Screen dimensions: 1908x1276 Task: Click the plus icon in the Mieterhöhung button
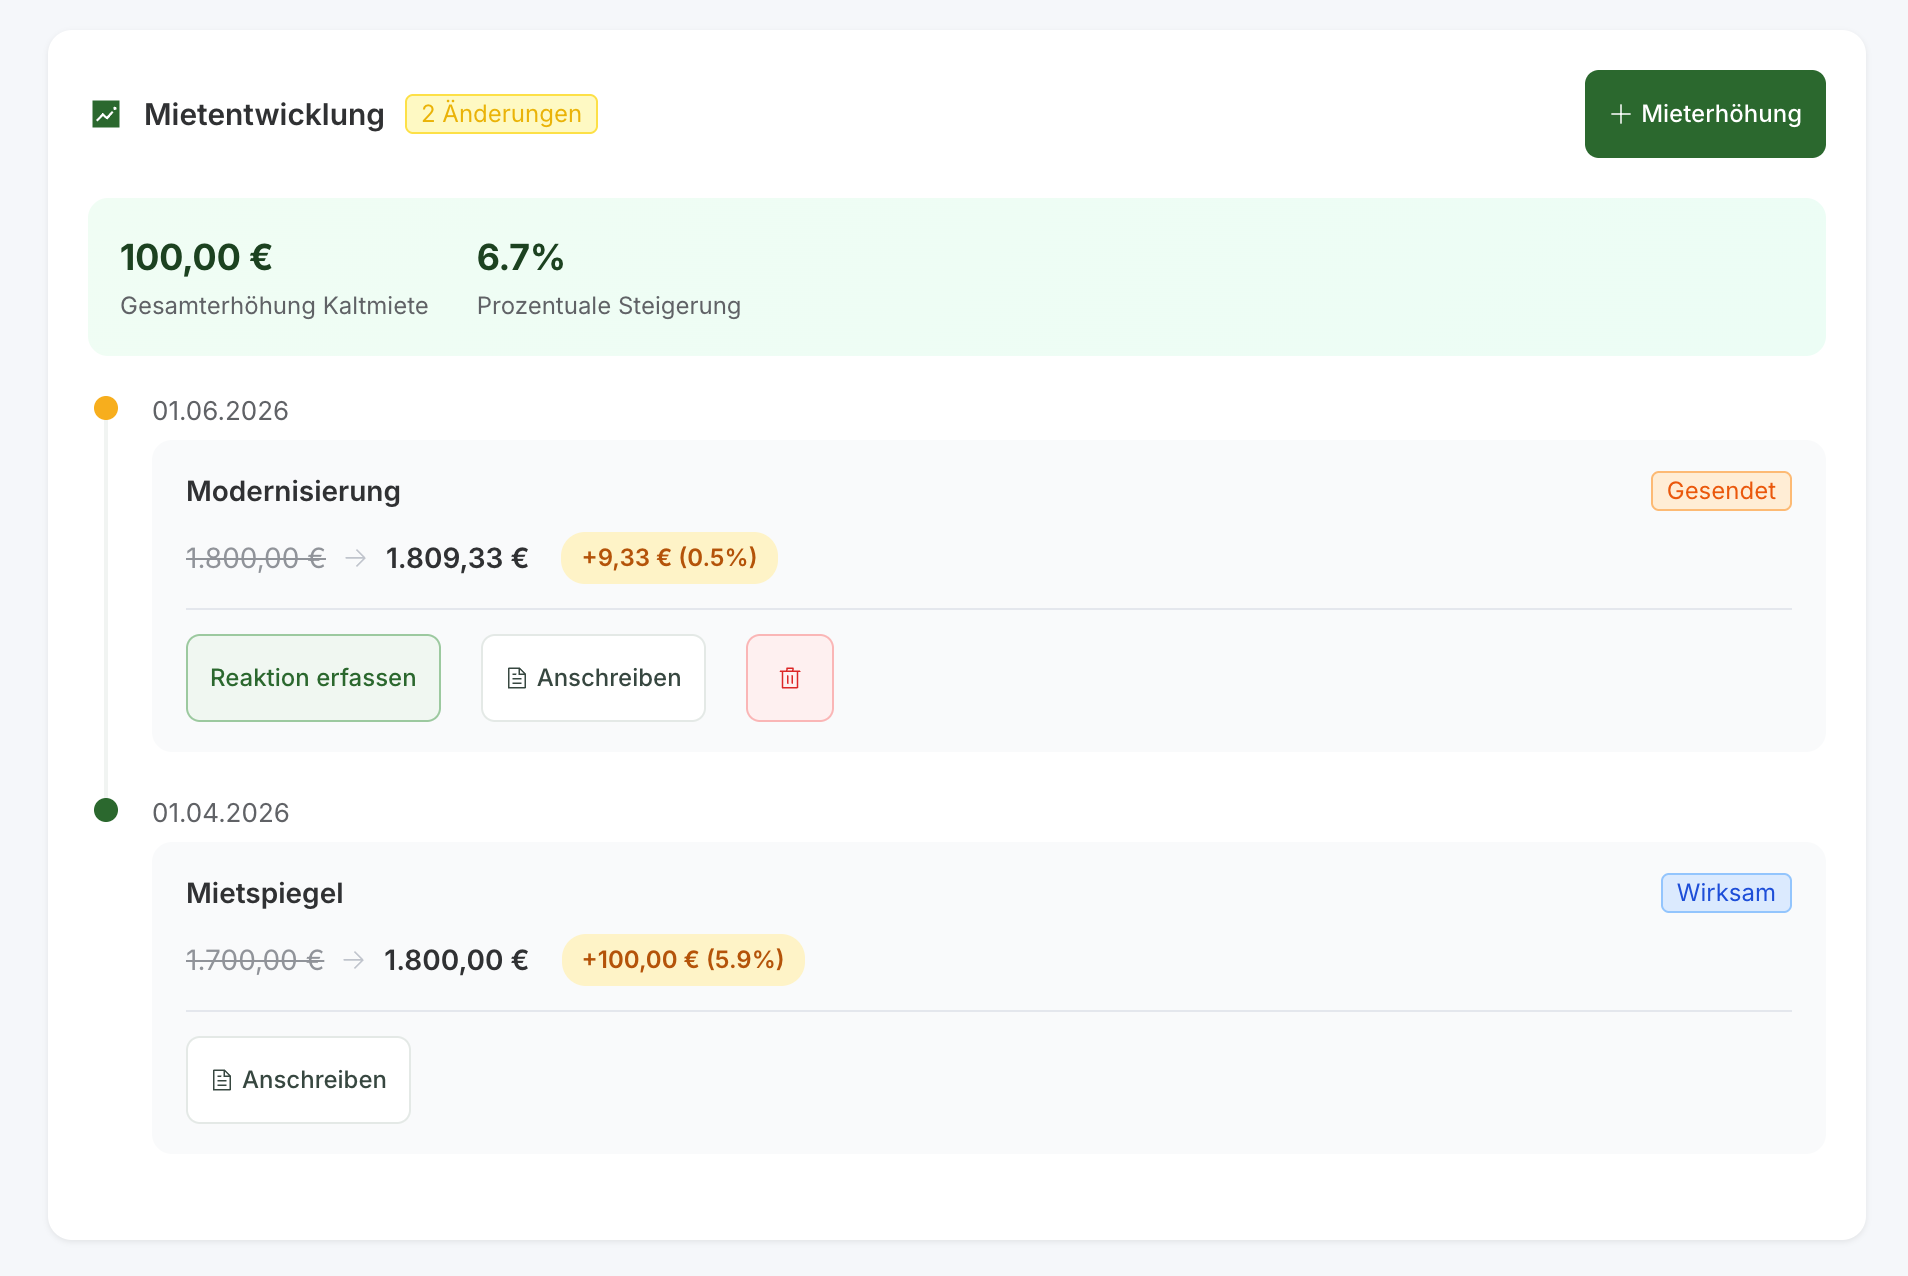coord(1620,114)
